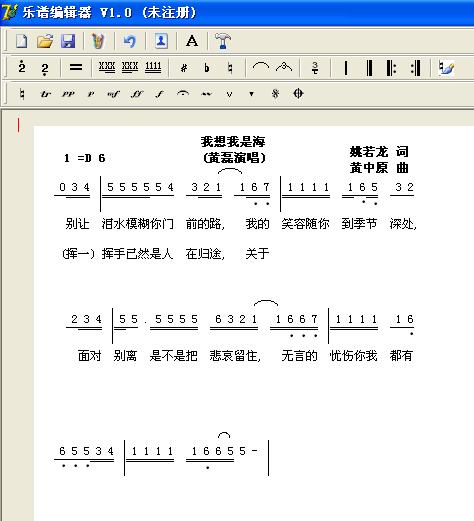Screen dimensions: 474x521
Task: Insert a double bar line
Action: pyautogui.click(x=369, y=68)
